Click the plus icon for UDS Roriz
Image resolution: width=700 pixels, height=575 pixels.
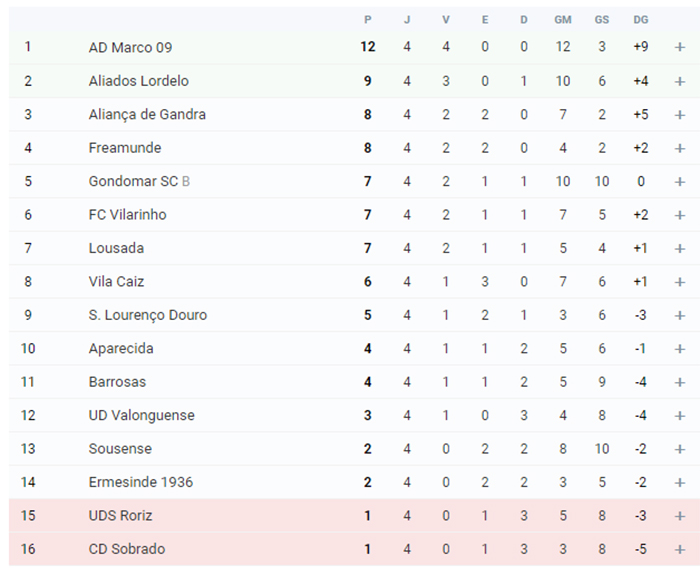click(679, 516)
